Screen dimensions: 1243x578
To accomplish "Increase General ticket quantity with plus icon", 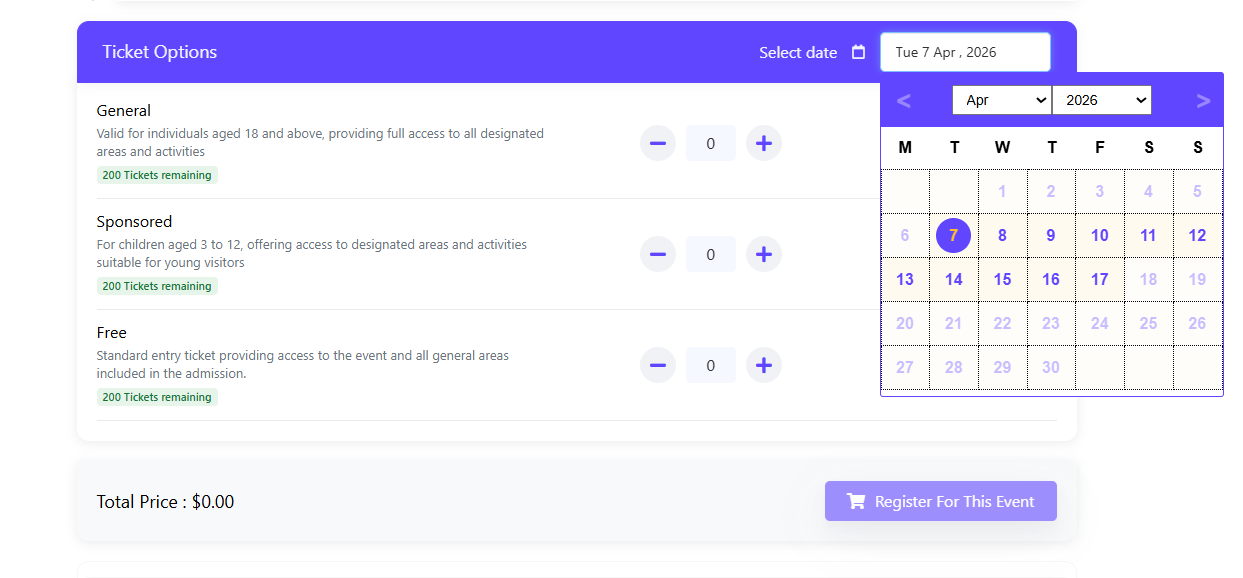I will tap(764, 144).
